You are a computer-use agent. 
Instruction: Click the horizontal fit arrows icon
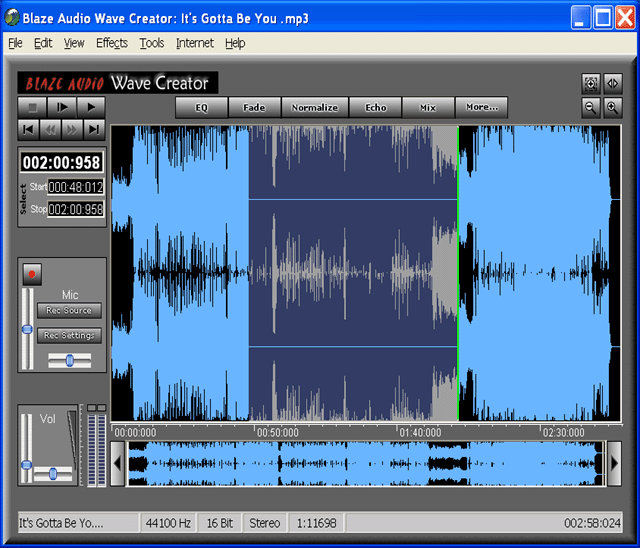coord(613,84)
